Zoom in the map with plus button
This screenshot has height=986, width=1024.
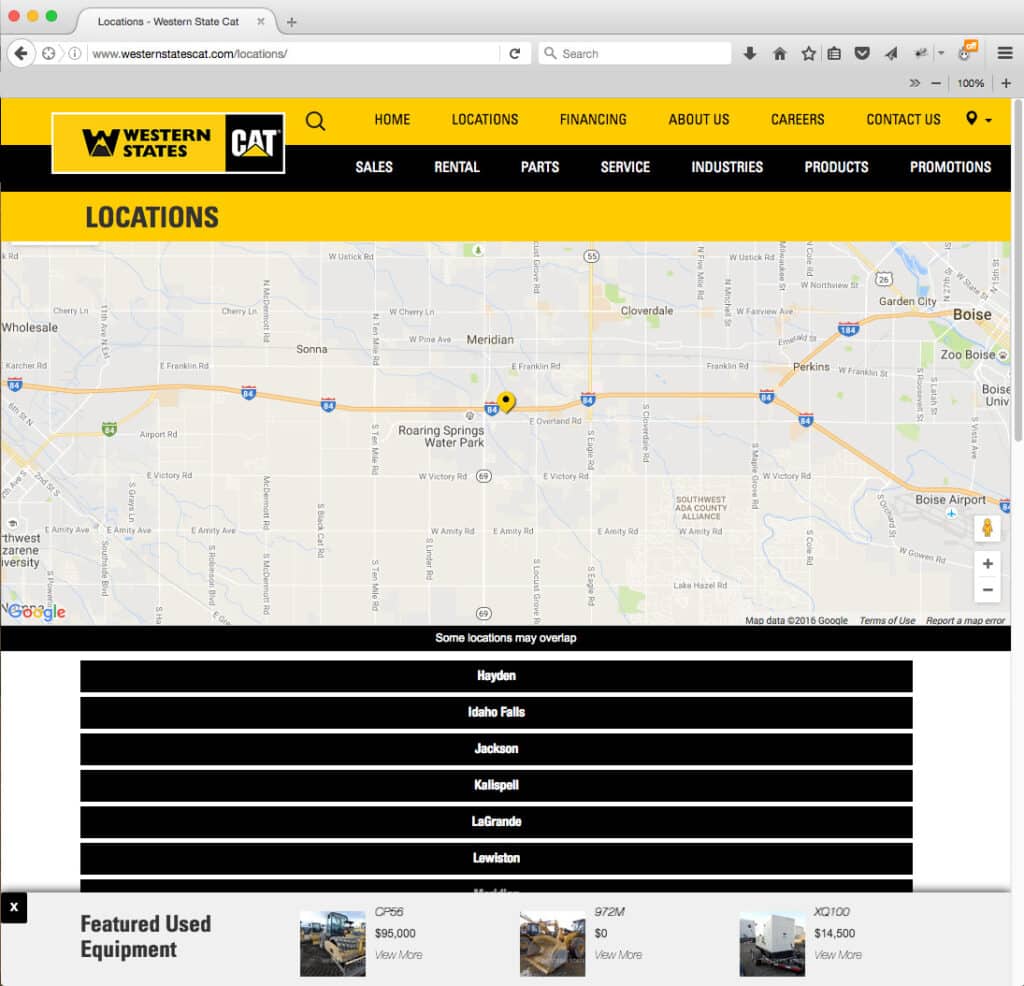987,564
